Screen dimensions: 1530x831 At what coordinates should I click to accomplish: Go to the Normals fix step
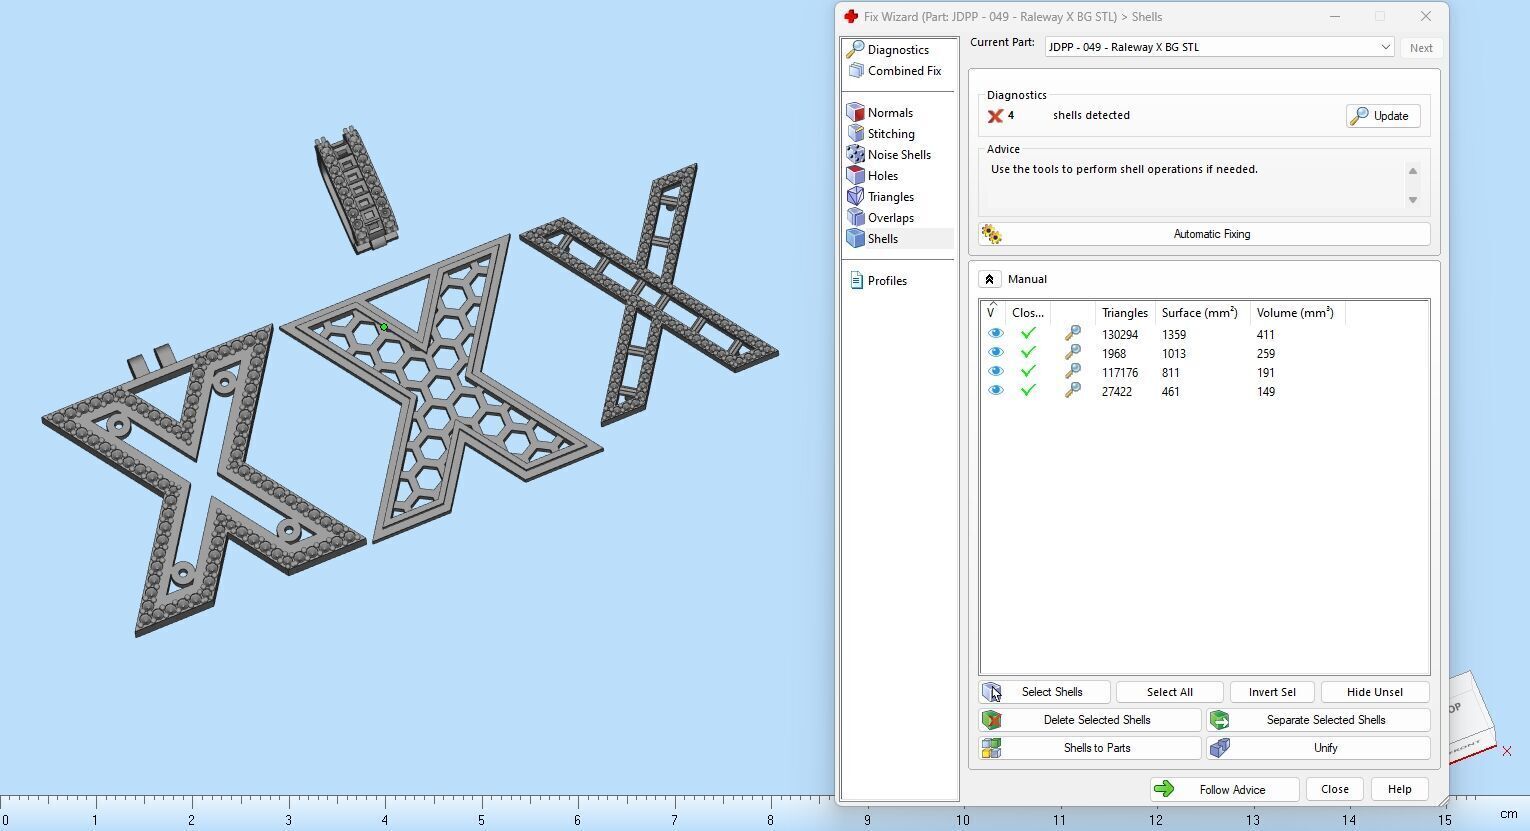pos(890,113)
